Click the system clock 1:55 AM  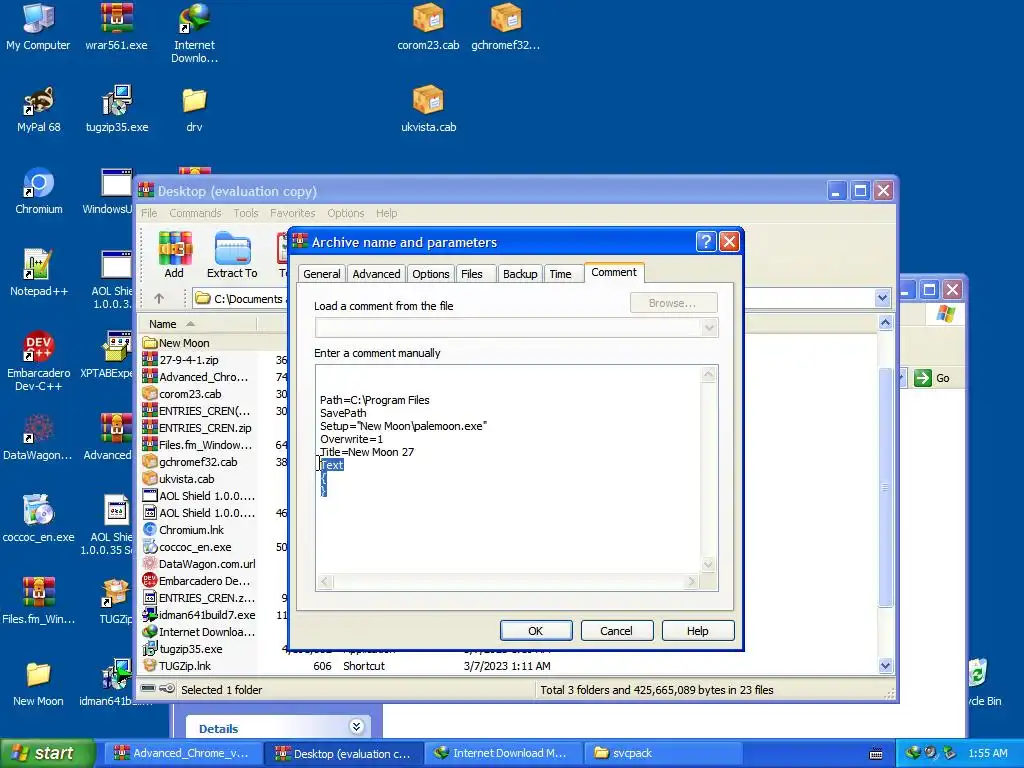coord(988,754)
